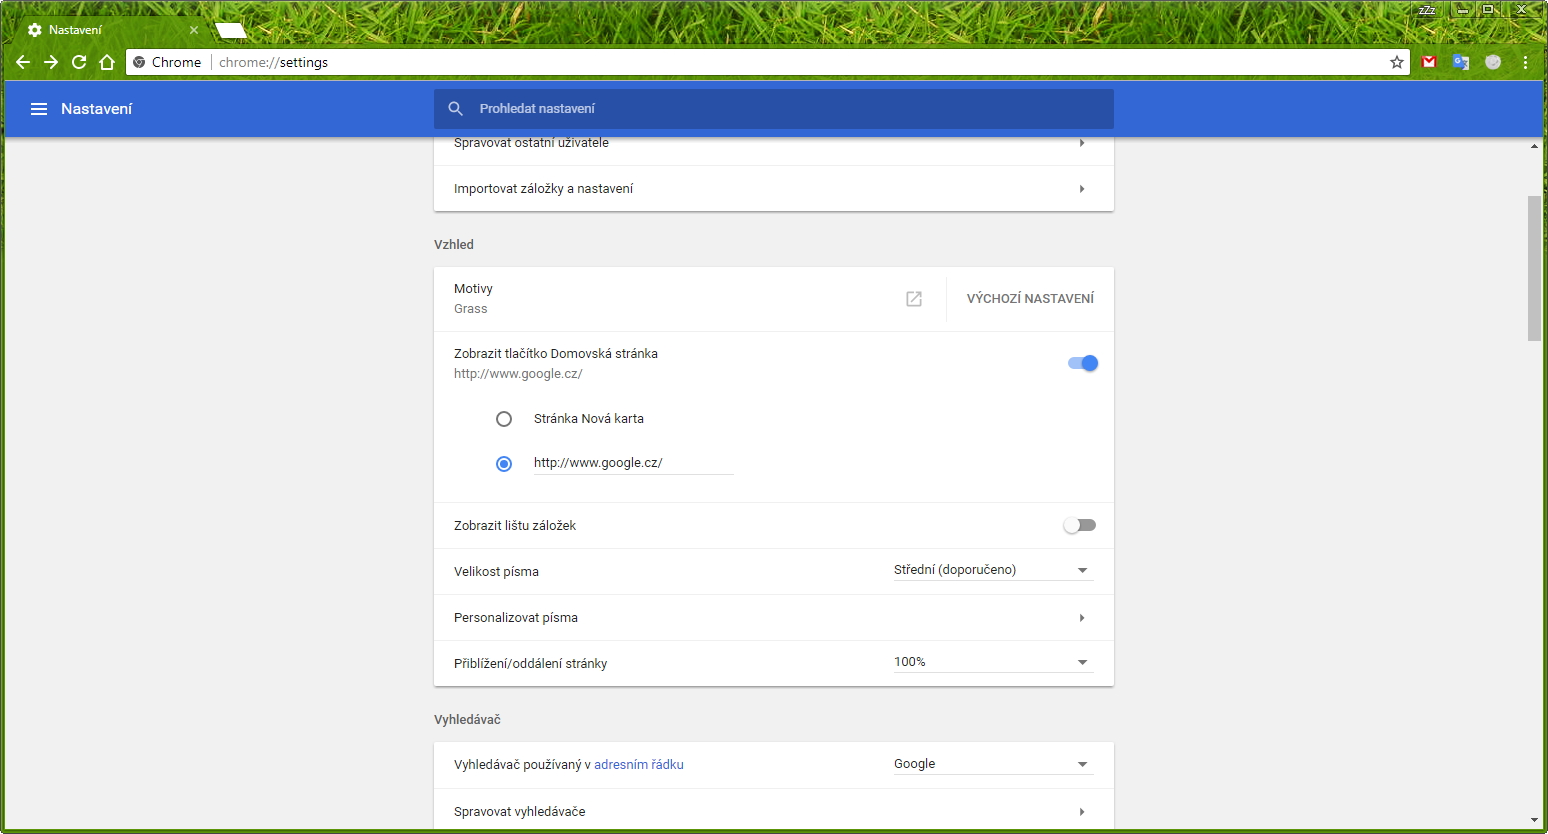Focus the Prohledat nastavení search field

coord(773,109)
